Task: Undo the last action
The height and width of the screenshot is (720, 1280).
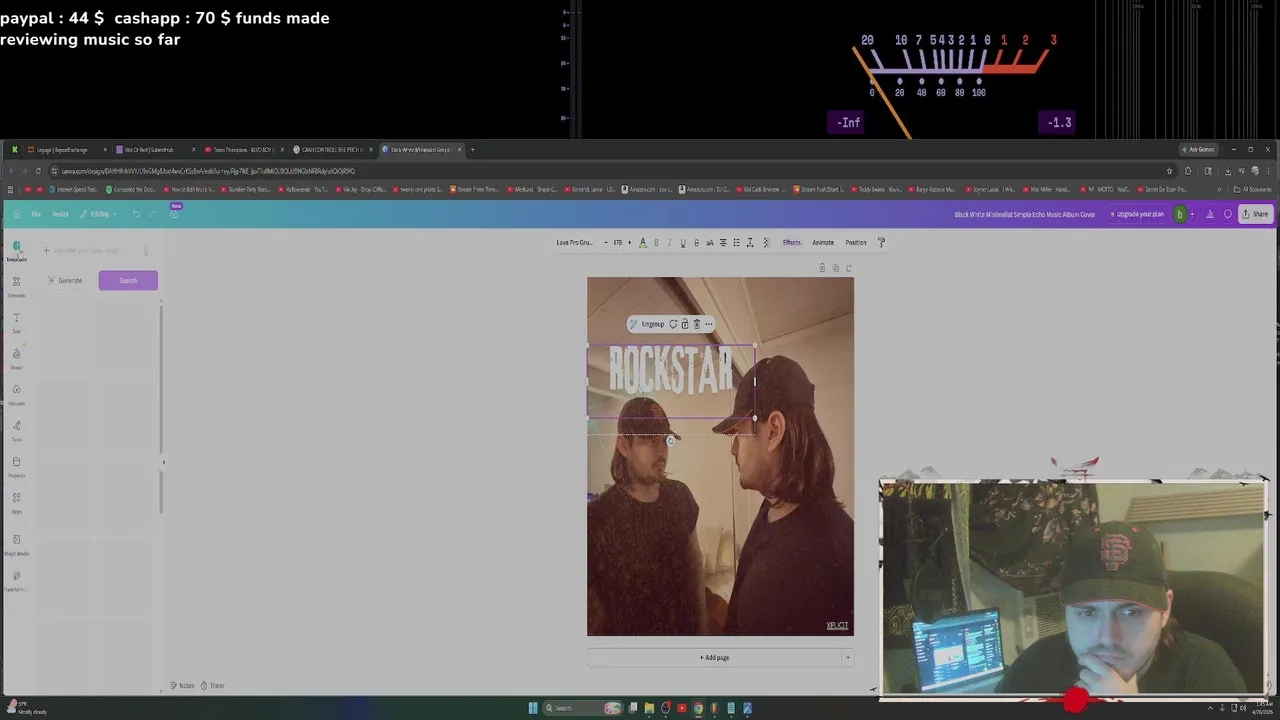Action: pos(136,214)
